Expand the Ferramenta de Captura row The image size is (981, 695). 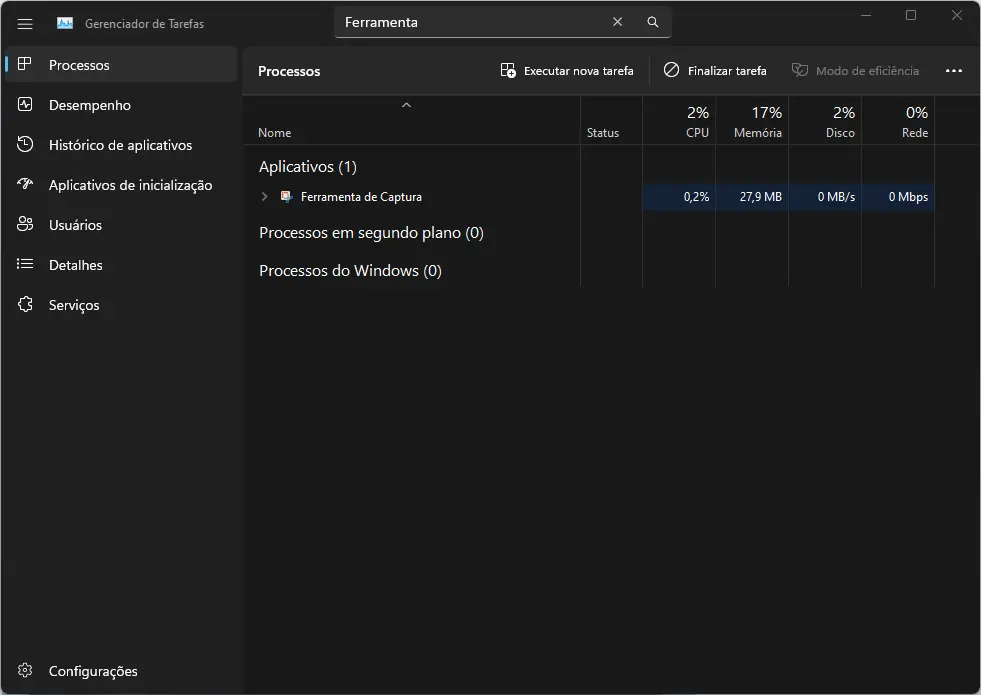point(265,197)
